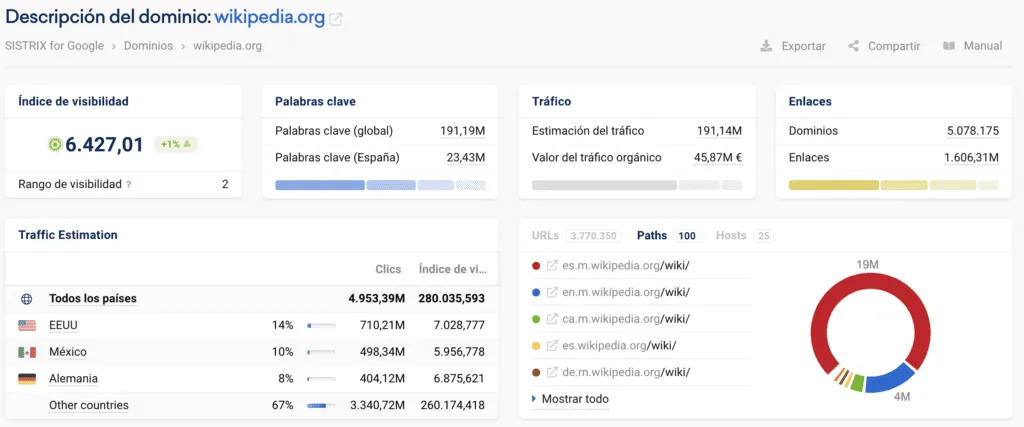Open external link icon beside wikipedia.org title
Screen dimensions: 1024x427
pos(335,19)
